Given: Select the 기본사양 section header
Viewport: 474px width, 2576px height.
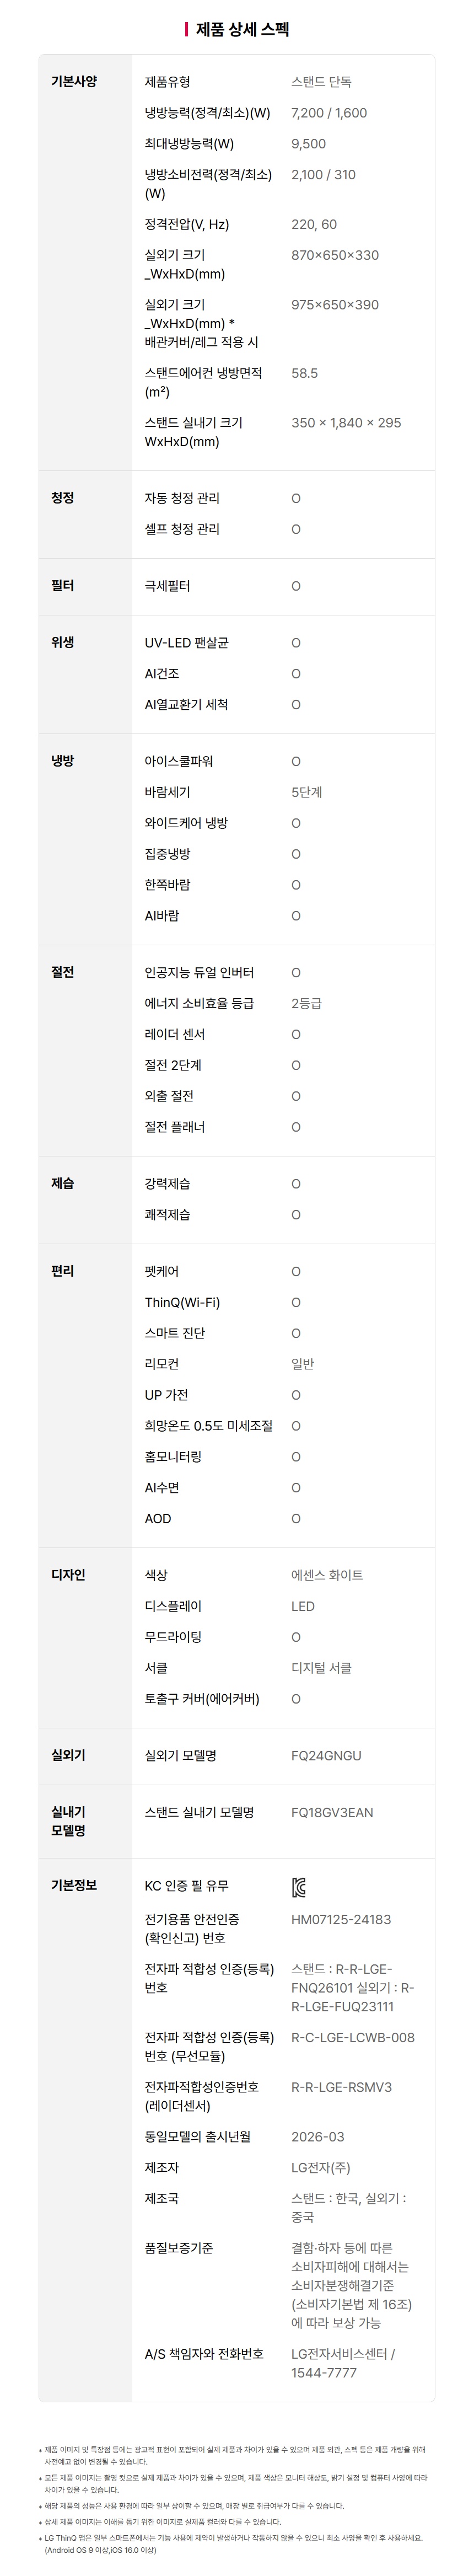Looking at the screenshot, I should coord(74,81).
